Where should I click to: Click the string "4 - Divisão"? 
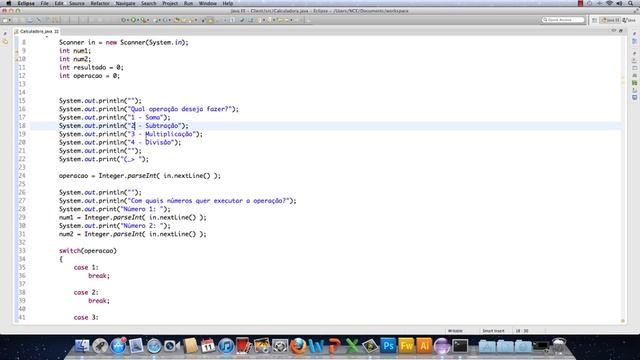pyautogui.click(x=151, y=142)
